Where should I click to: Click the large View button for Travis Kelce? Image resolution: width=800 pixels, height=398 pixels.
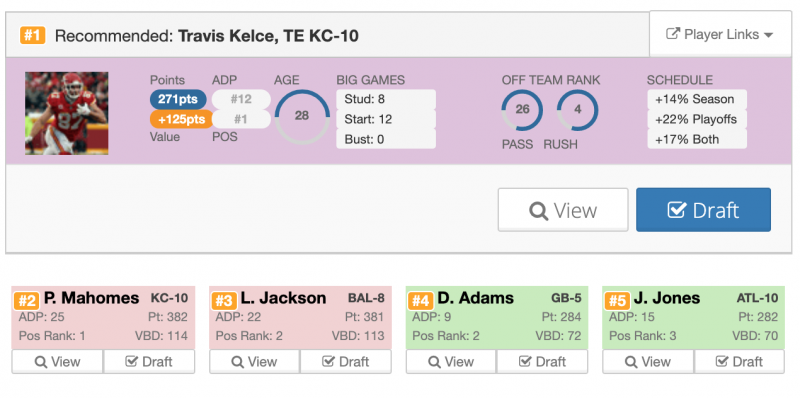[563, 210]
